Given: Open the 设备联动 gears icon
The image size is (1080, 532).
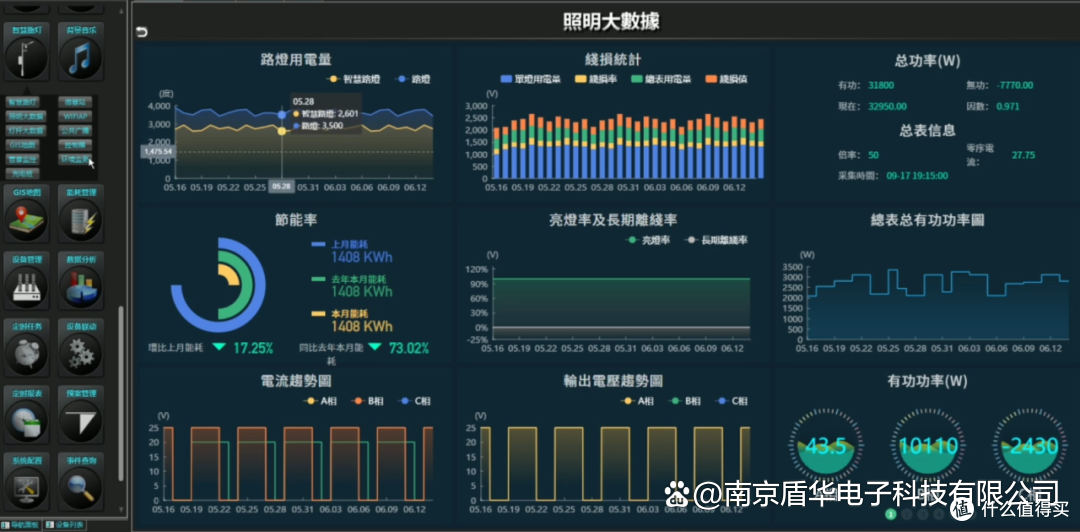Looking at the screenshot, I should pos(81,354).
